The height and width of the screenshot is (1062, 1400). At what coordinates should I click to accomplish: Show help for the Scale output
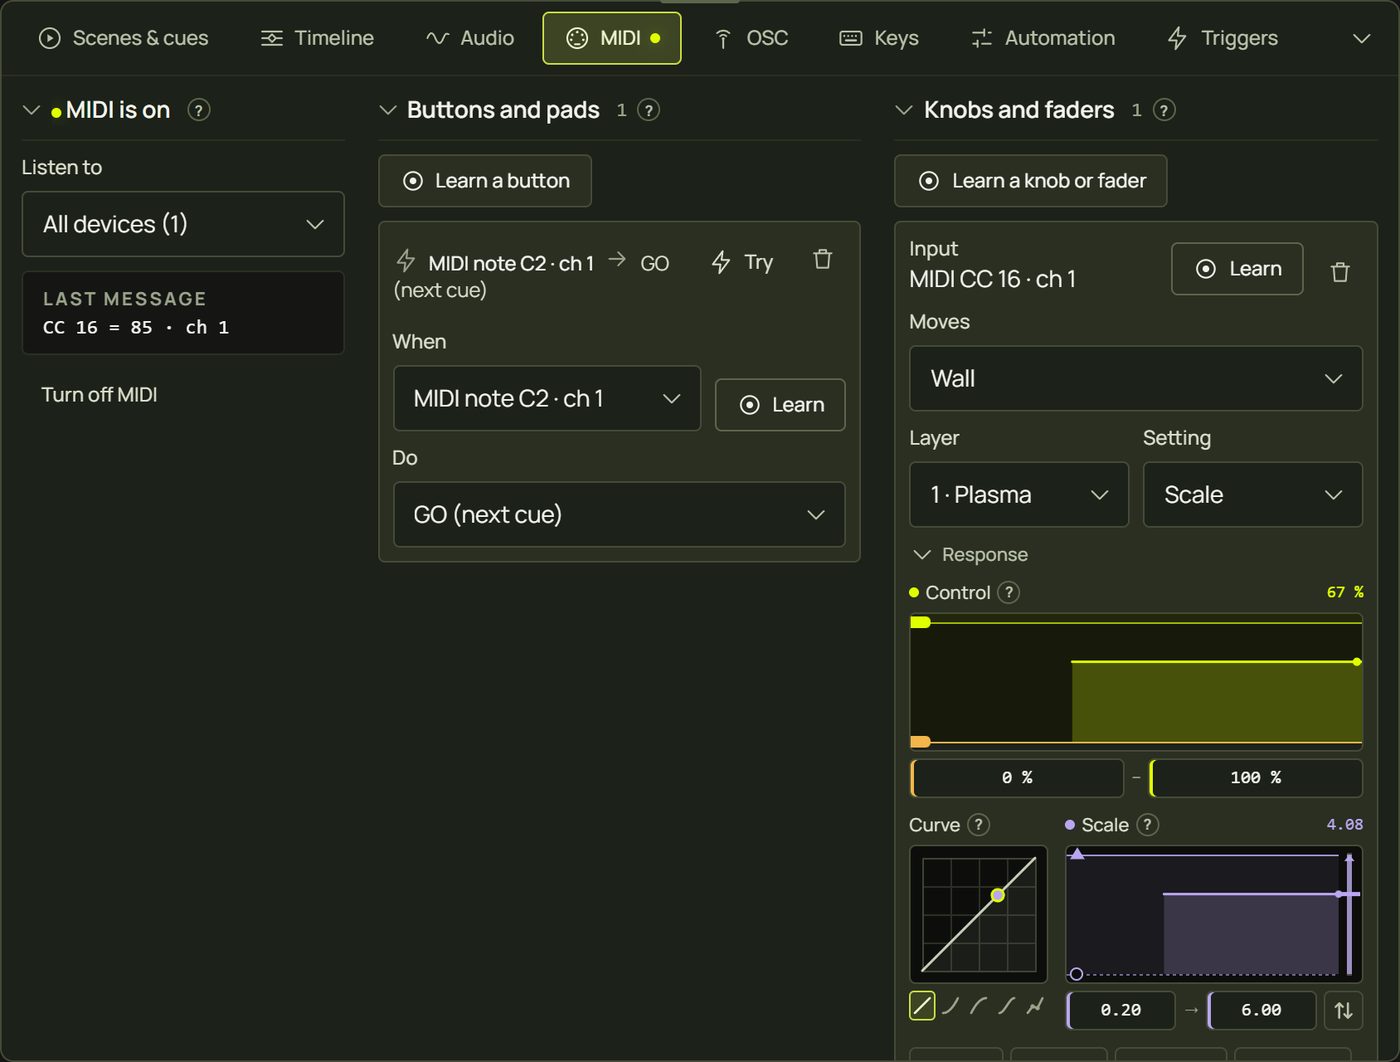(1148, 825)
